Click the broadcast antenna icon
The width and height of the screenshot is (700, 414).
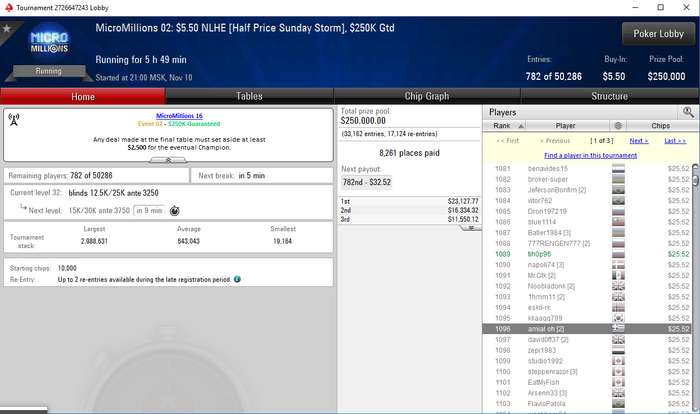click(14, 119)
